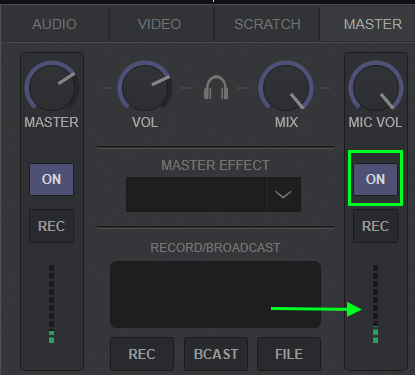Click the MIC VOL label
The width and height of the screenshot is (415, 375).
point(375,122)
